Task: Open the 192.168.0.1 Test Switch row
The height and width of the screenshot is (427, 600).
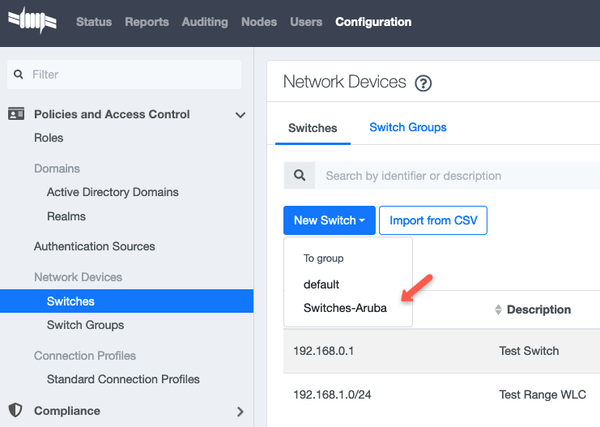Action: (x=440, y=351)
